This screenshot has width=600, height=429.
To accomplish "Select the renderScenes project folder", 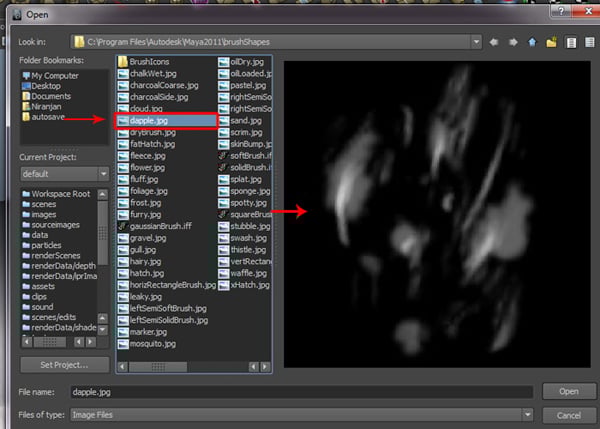I will coord(51,255).
